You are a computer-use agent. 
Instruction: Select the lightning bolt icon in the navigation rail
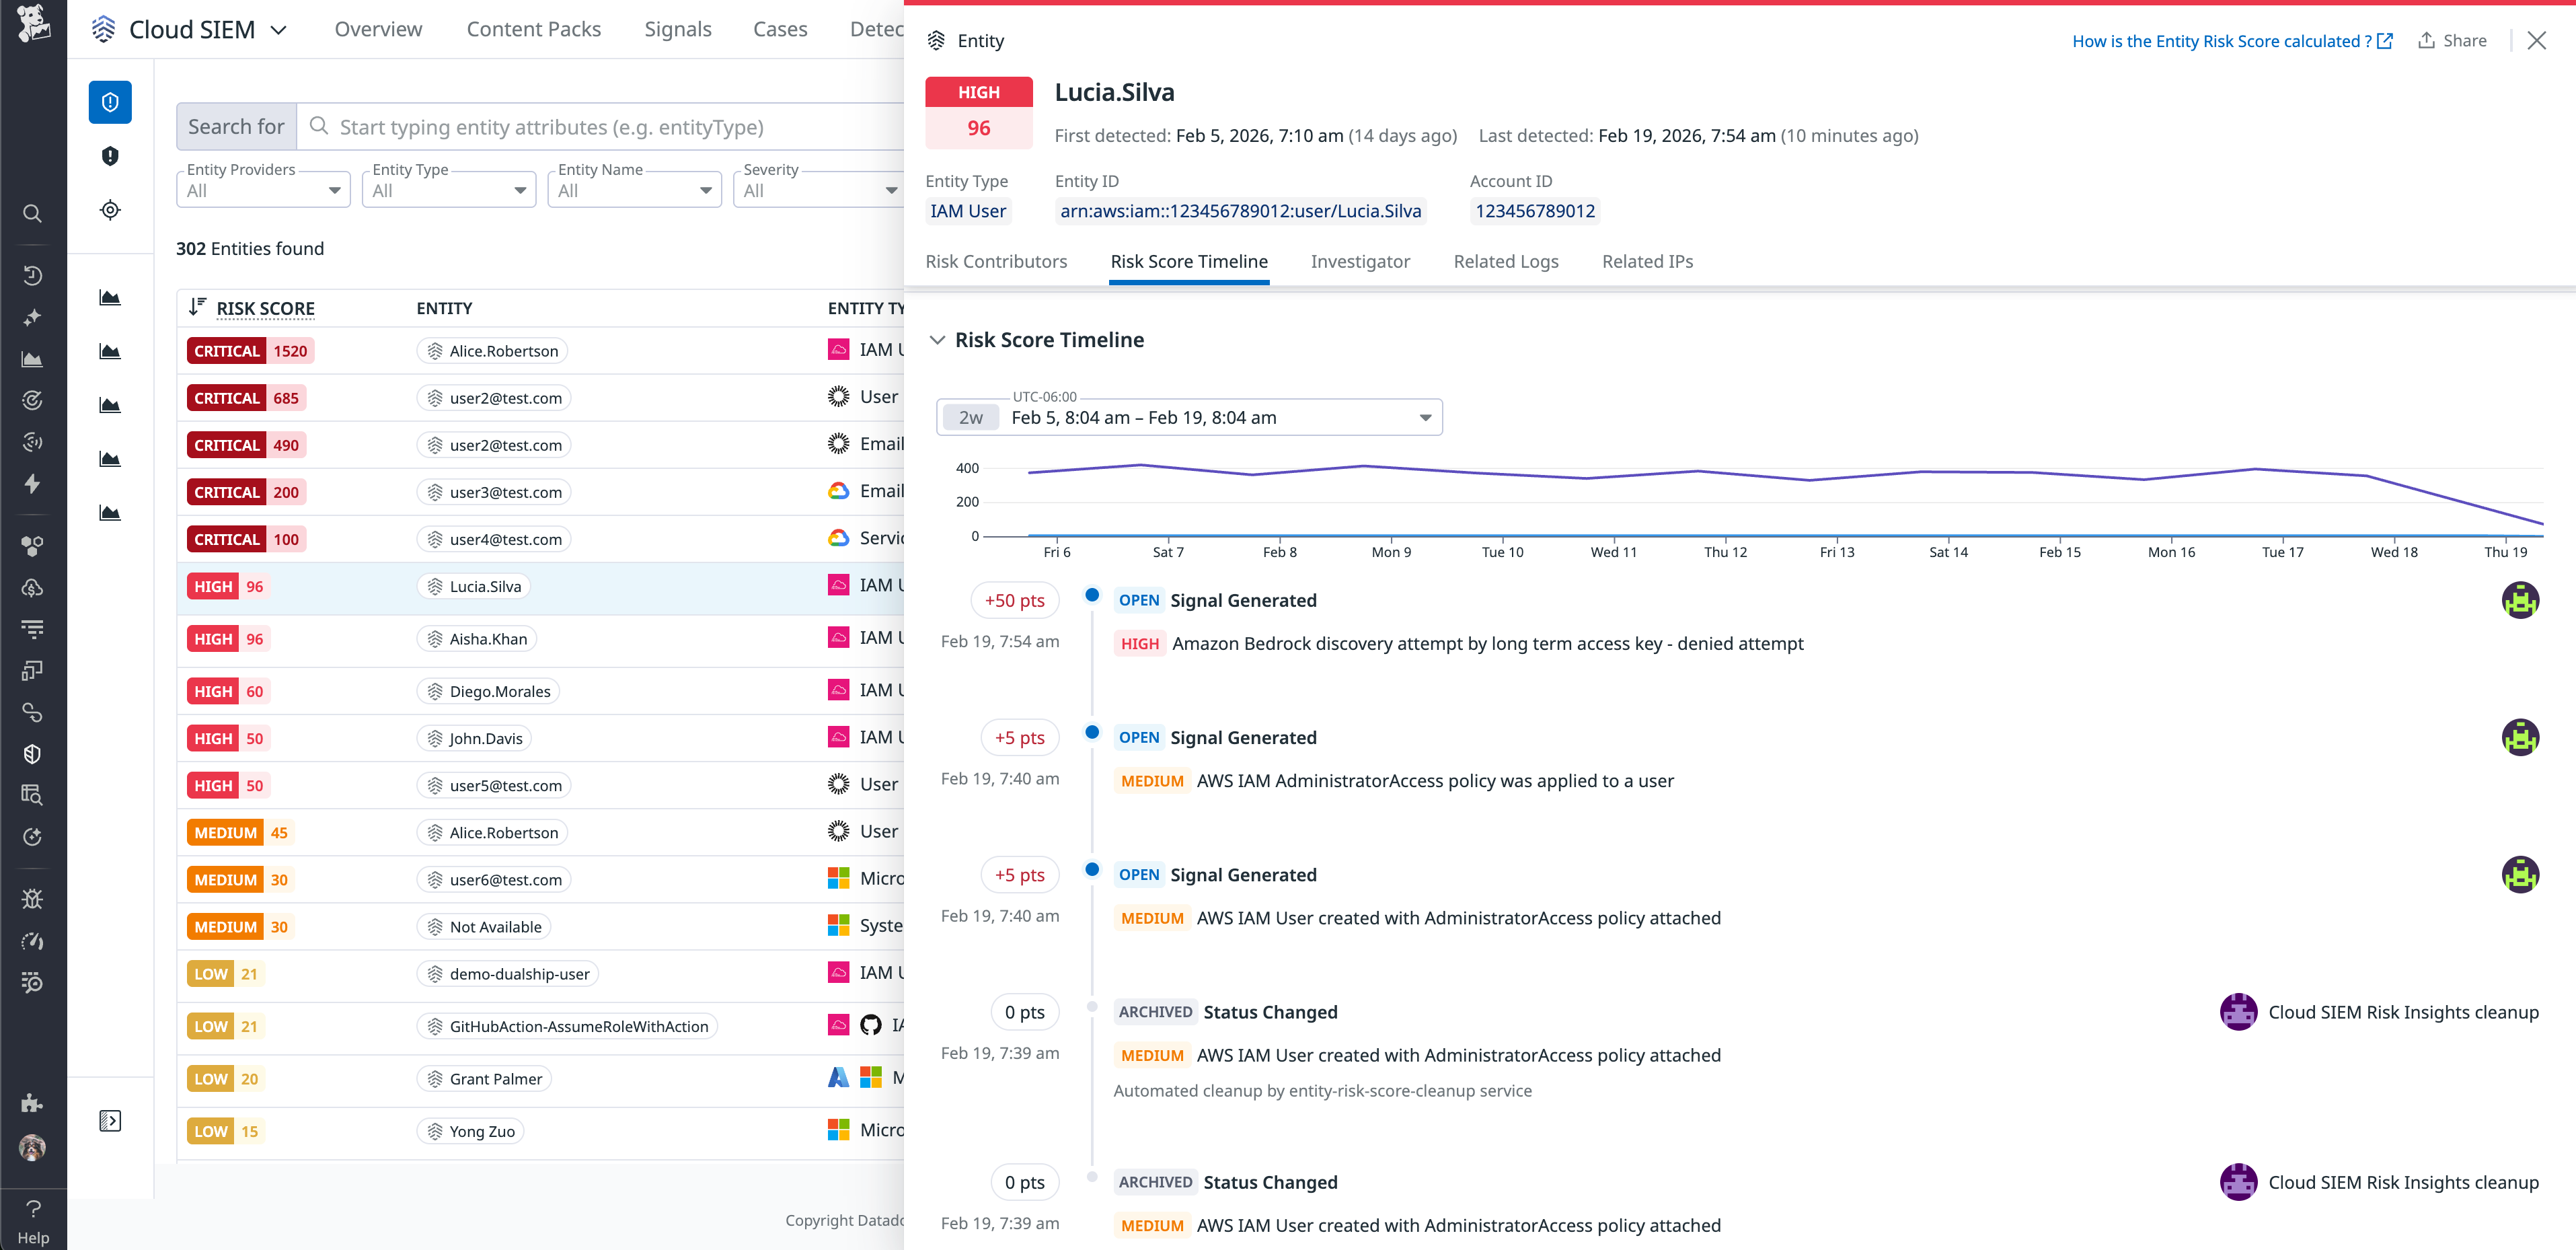(x=32, y=484)
